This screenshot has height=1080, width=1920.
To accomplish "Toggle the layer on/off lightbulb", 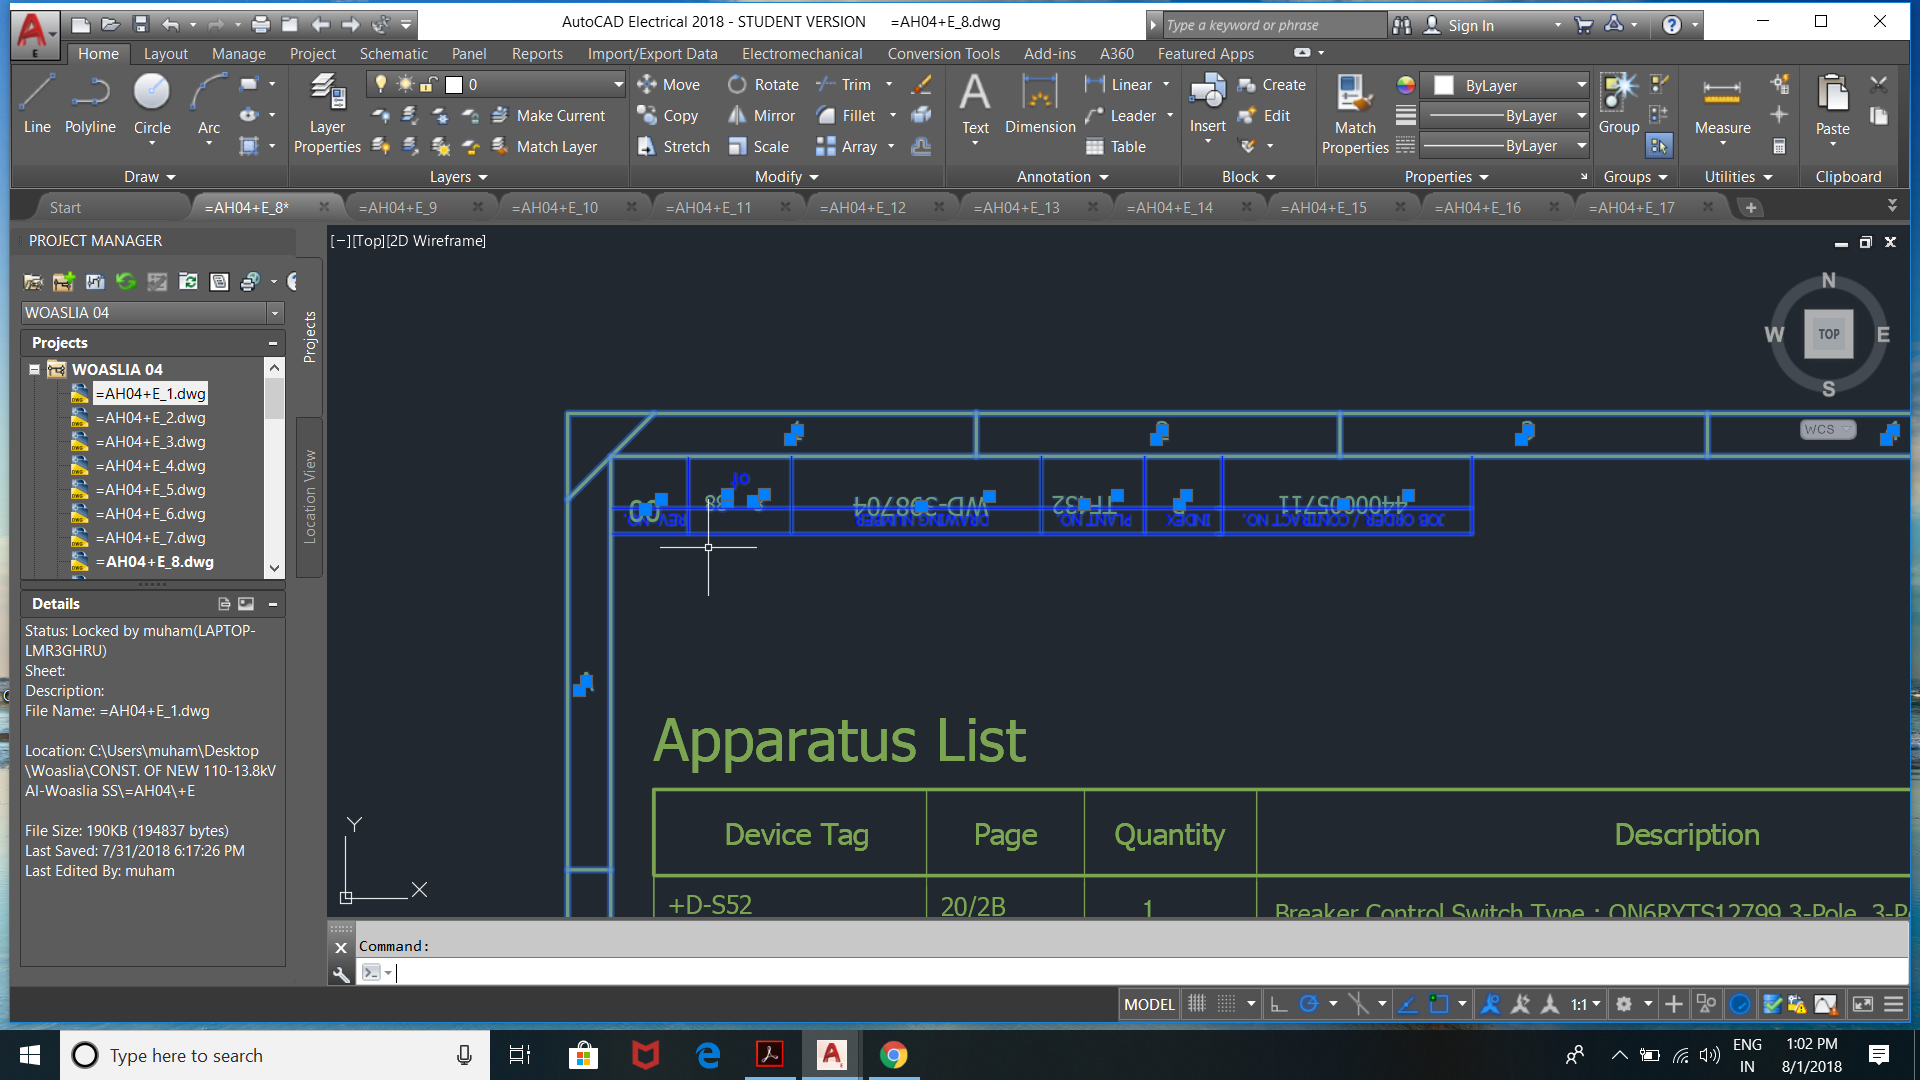I will click(x=381, y=84).
